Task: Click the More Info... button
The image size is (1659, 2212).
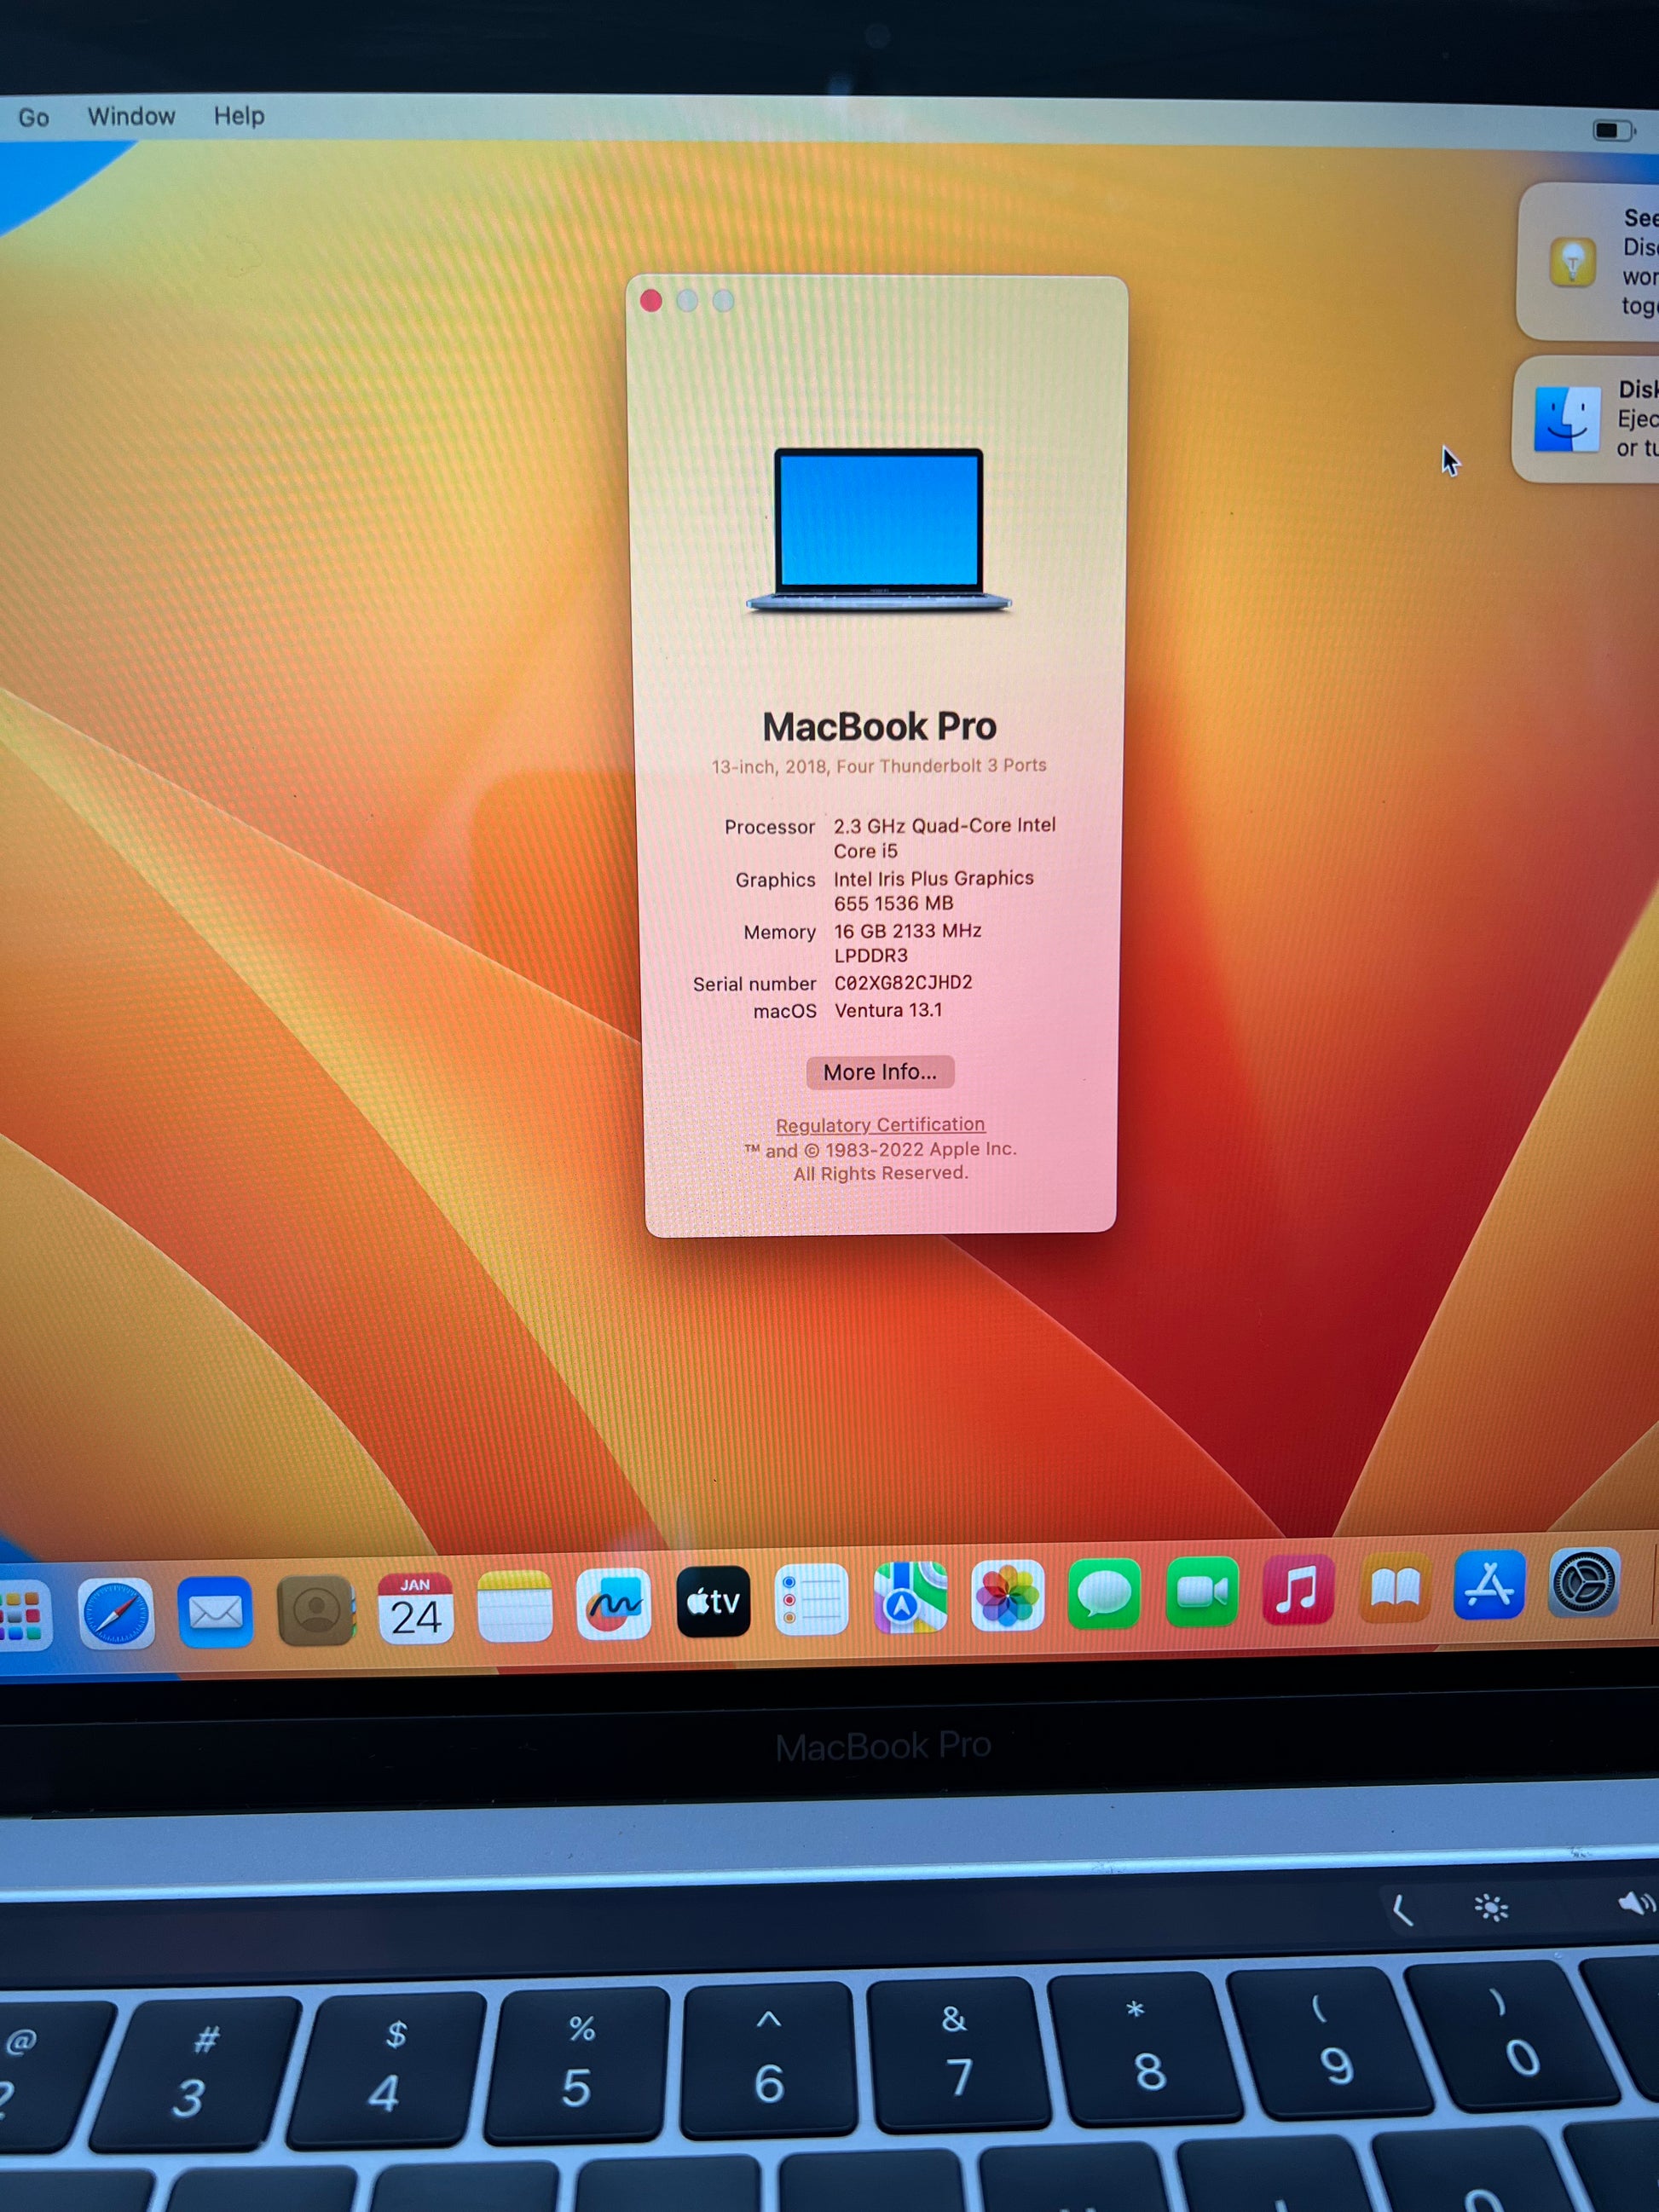Action: pos(880,1072)
